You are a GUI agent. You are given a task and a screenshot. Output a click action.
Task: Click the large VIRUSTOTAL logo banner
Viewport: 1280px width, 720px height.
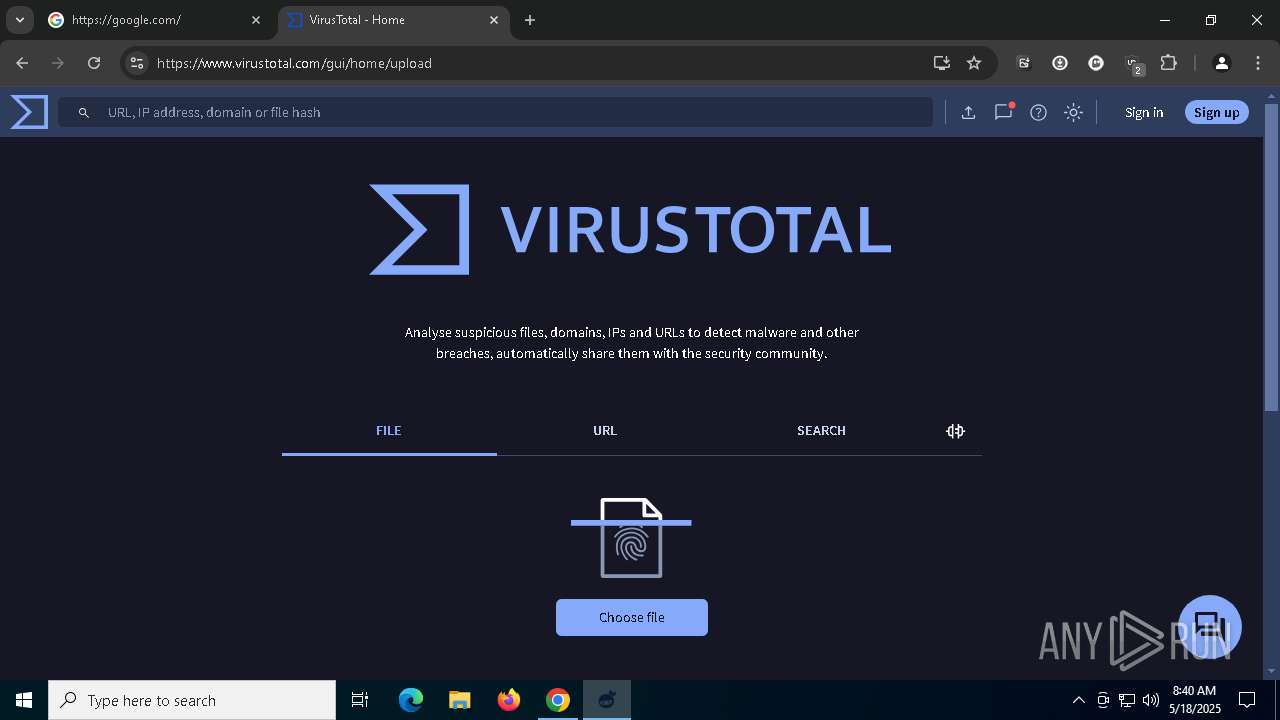630,229
